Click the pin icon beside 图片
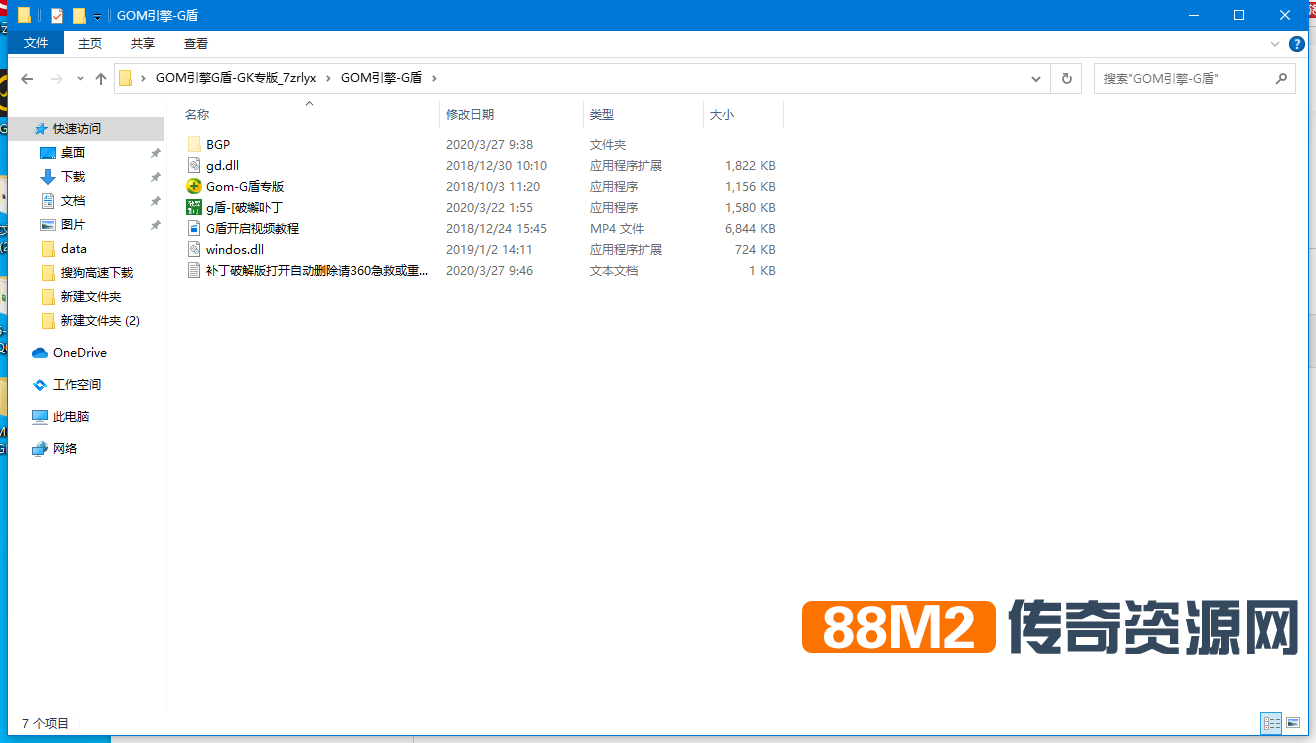This screenshot has width=1316, height=743. 155,225
